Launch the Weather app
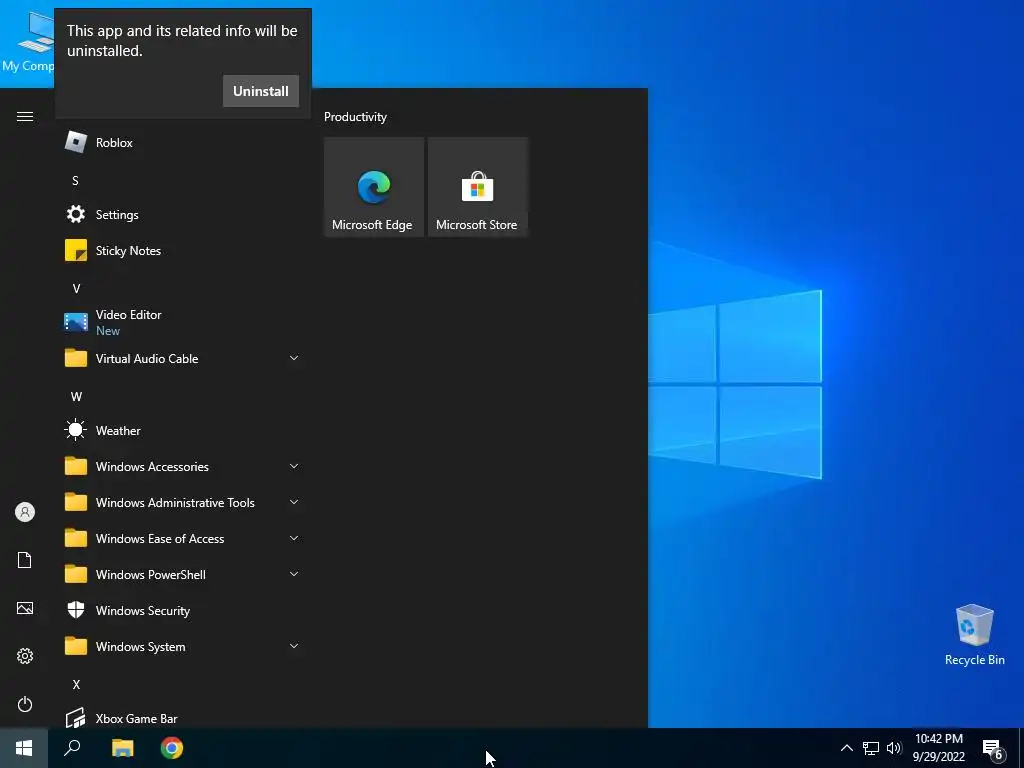Image resolution: width=1024 pixels, height=768 pixels. (183, 430)
